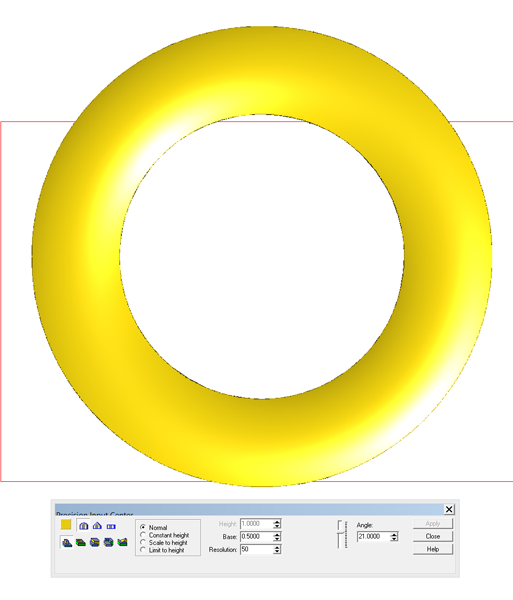Decrease the Base value with down arrow

coord(277,539)
